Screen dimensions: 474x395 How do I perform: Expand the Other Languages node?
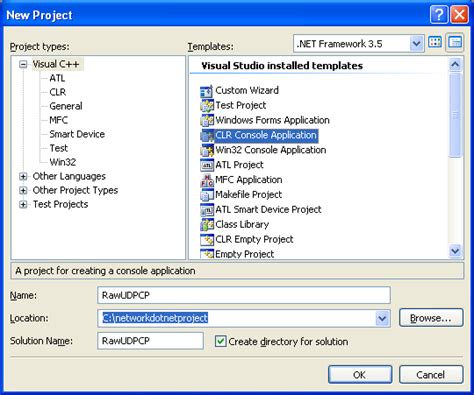pyautogui.click(x=23, y=176)
